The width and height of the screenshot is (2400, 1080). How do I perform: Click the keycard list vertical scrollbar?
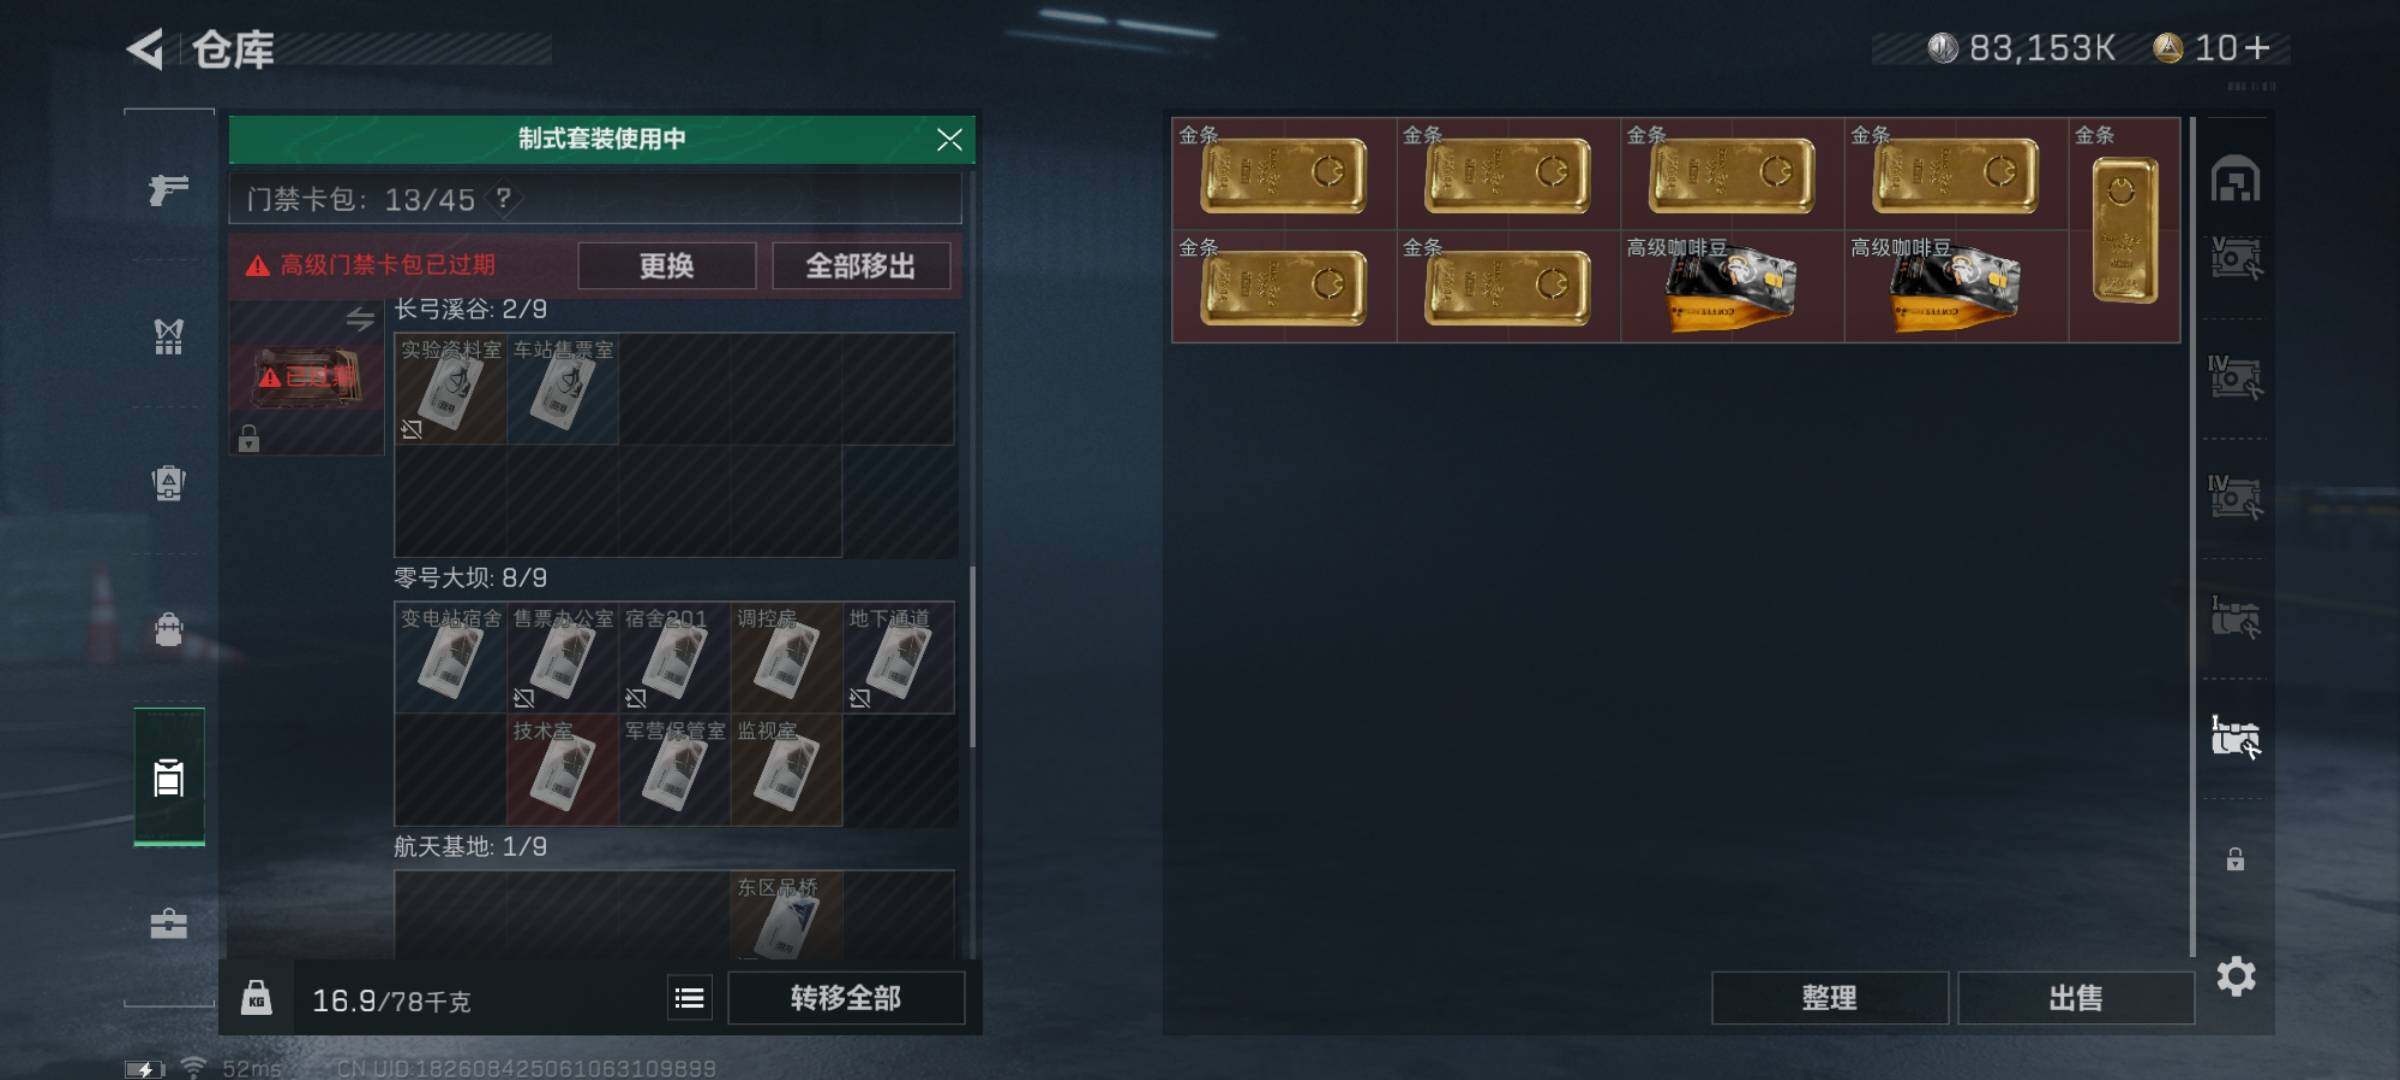click(972, 657)
